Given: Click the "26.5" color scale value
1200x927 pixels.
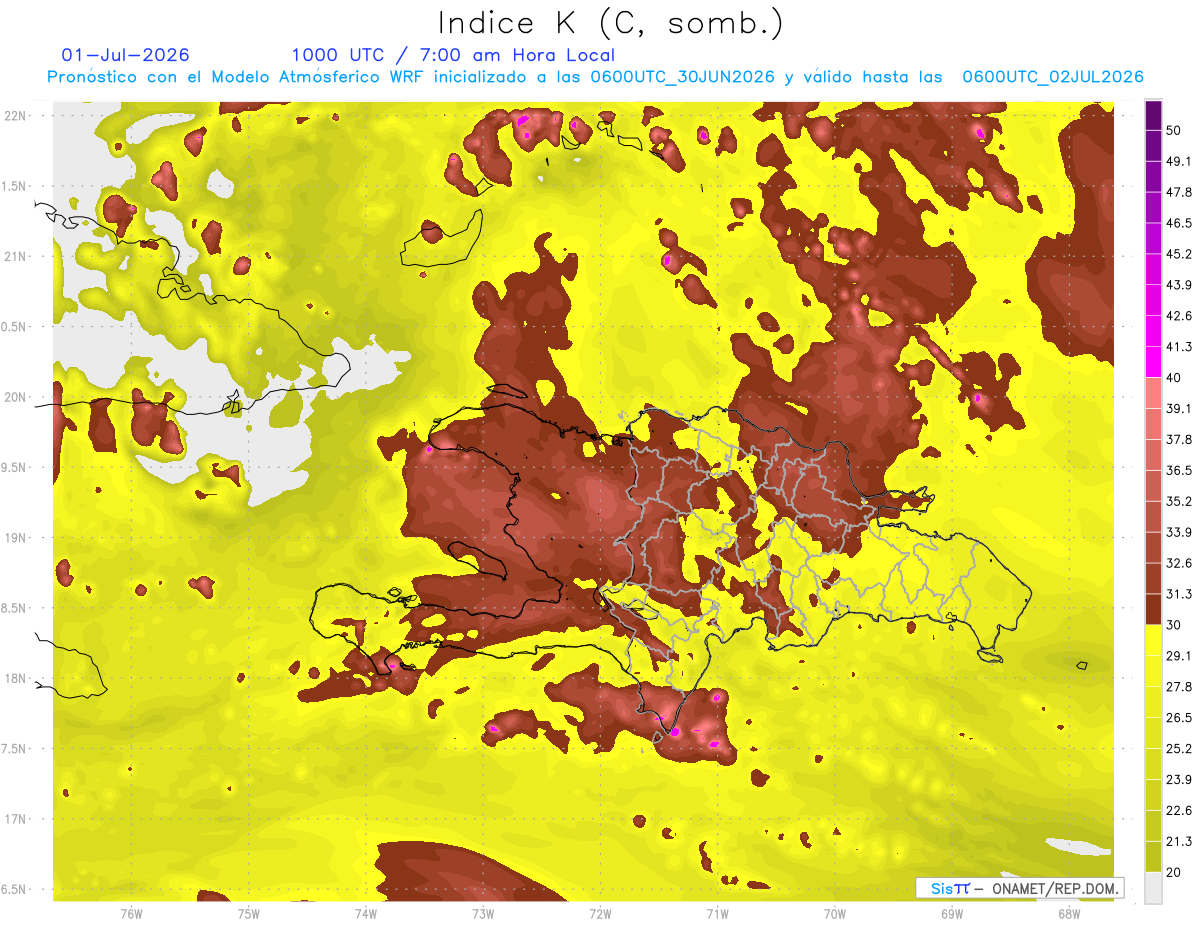Looking at the screenshot, I should point(1179,717).
